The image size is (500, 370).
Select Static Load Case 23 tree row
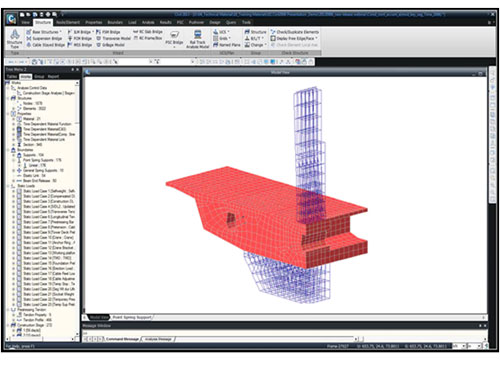click(49, 304)
